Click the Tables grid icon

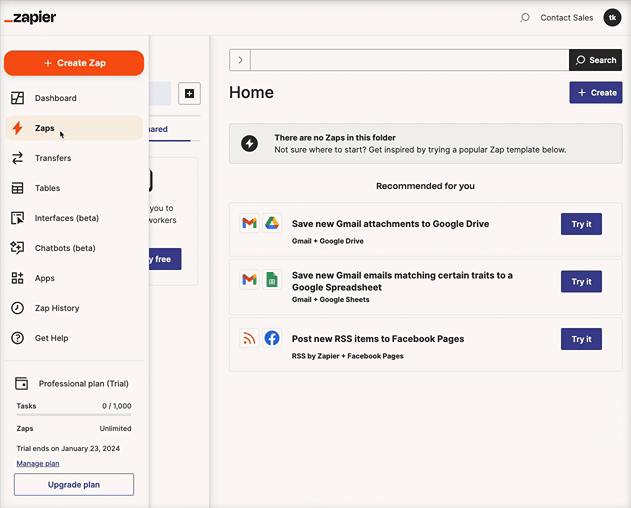(x=17, y=188)
